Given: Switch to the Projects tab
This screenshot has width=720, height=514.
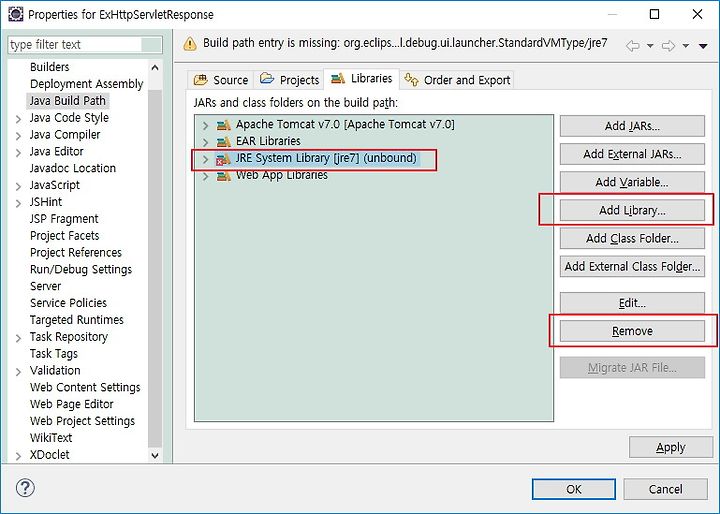Looking at the screenshot, I should point(289,80).
